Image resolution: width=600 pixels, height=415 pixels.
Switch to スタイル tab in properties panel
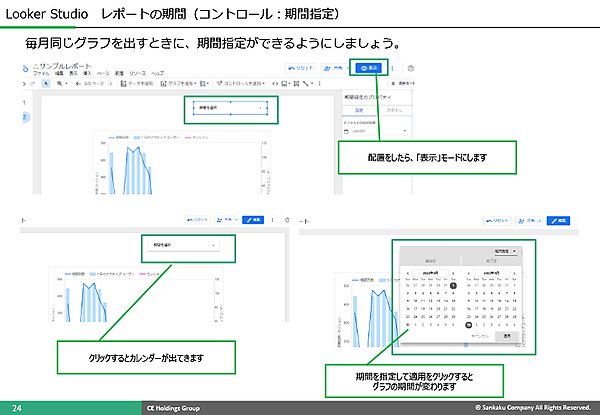[394, 110]
